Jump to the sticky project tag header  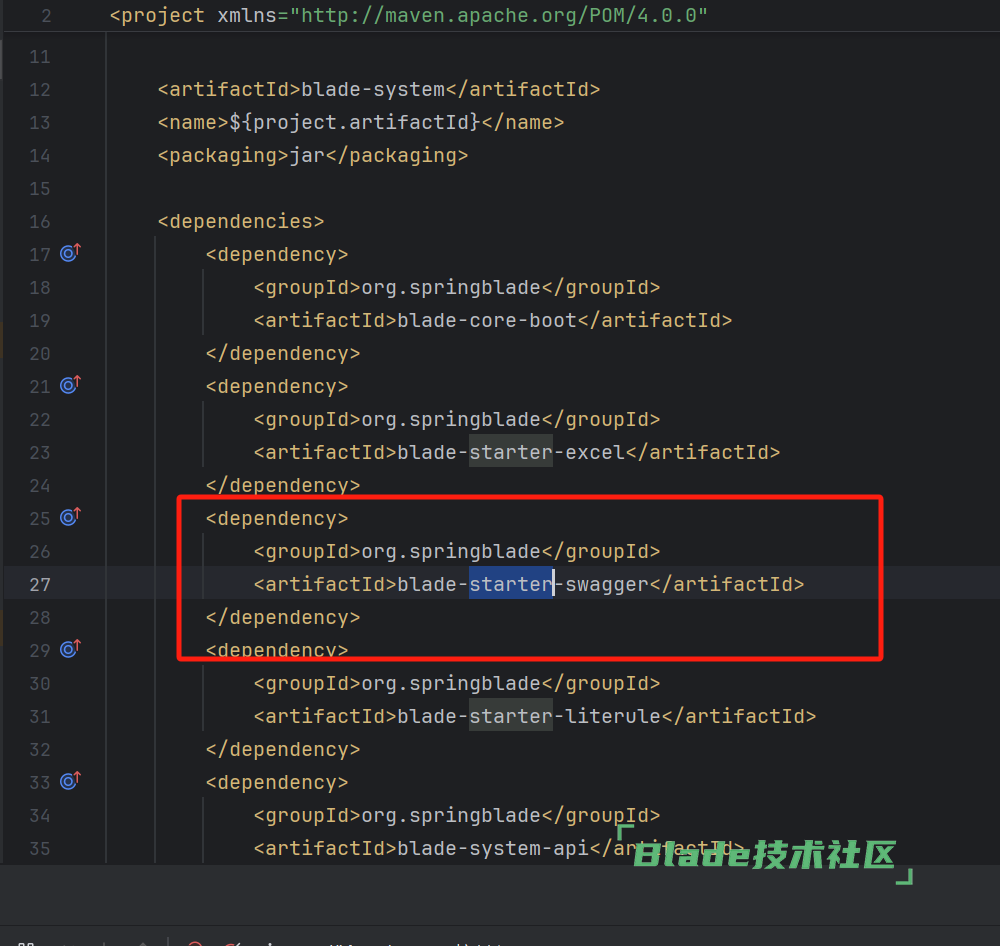pyautogui.click(x=164, y=16)
